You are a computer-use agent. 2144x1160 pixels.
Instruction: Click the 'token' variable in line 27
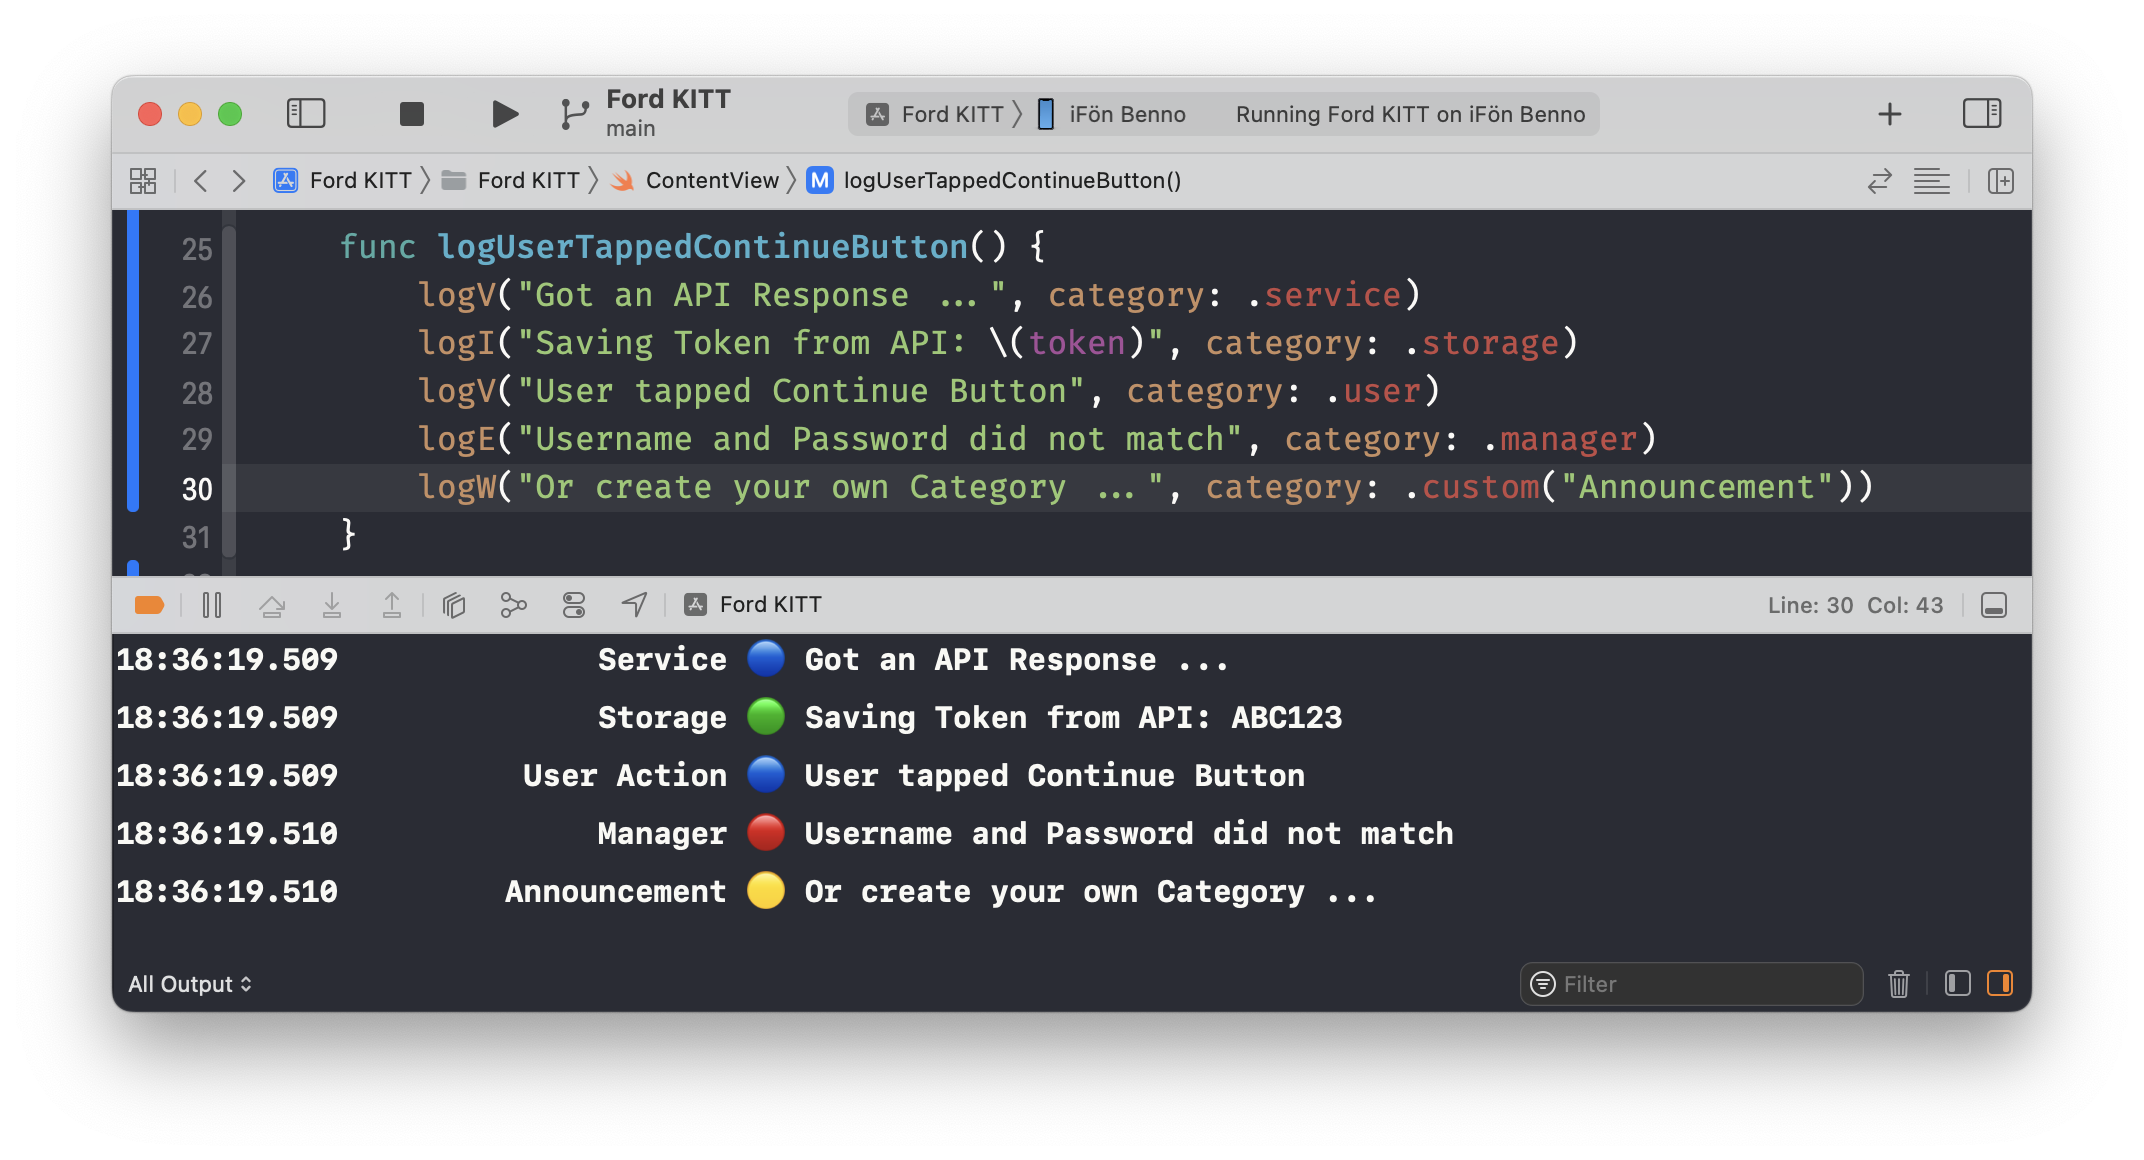pos(1077,343)
